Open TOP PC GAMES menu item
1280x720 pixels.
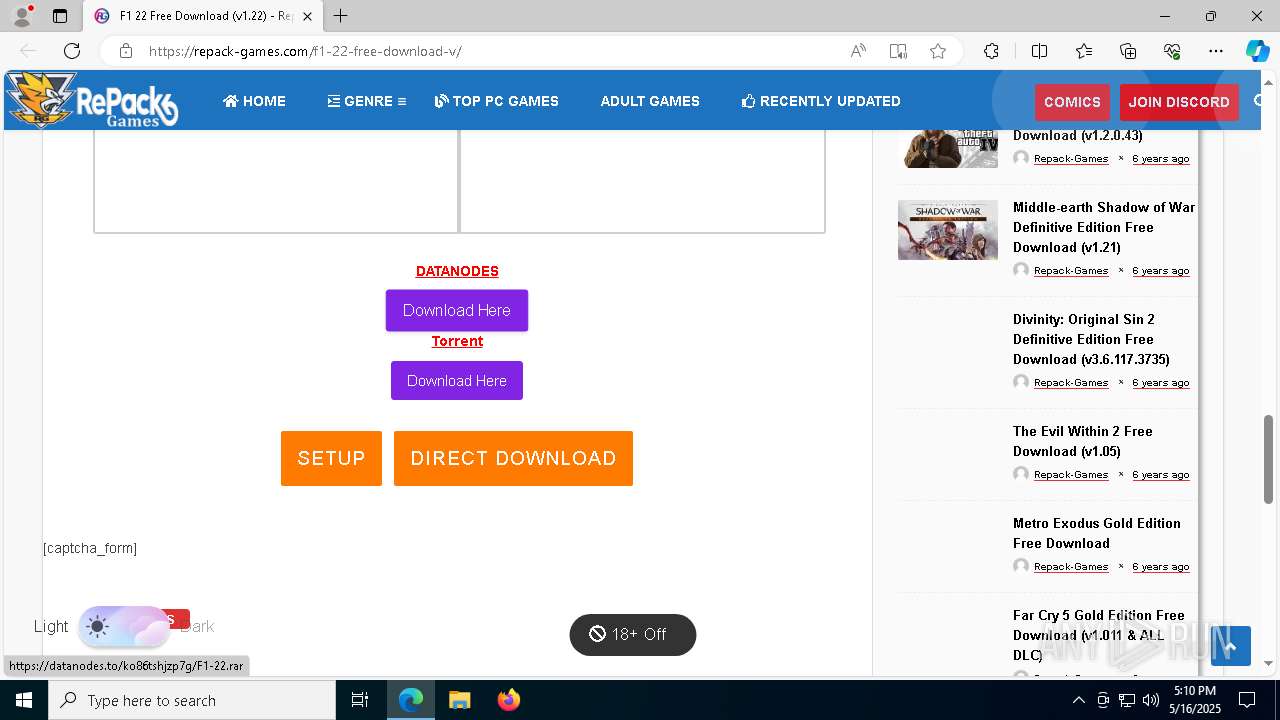click(x=497, y=101)
